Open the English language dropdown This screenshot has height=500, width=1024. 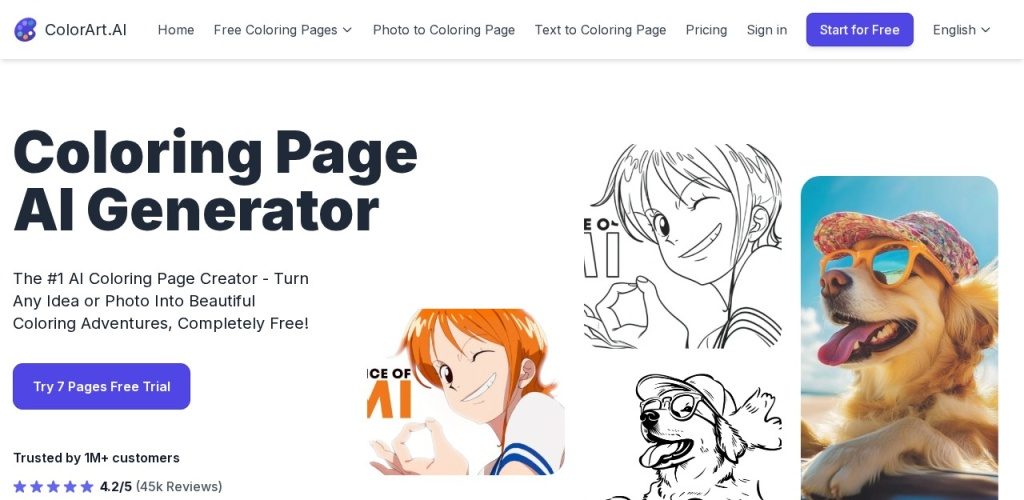[x=961, y=30]
